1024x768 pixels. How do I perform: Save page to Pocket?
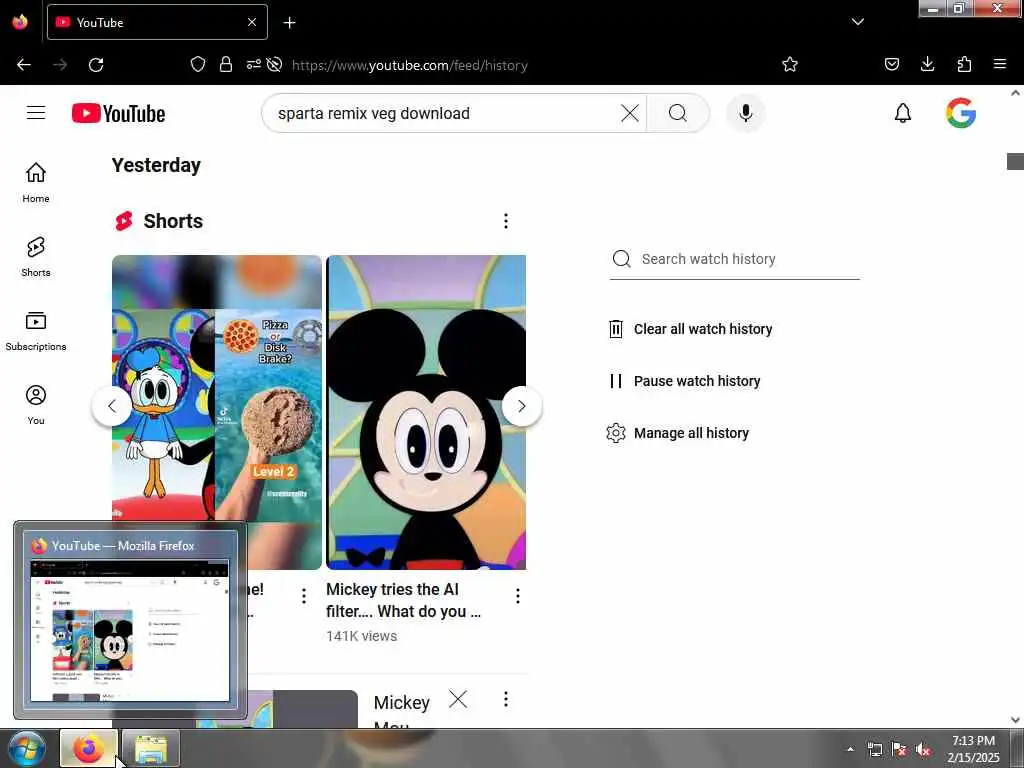891,64
